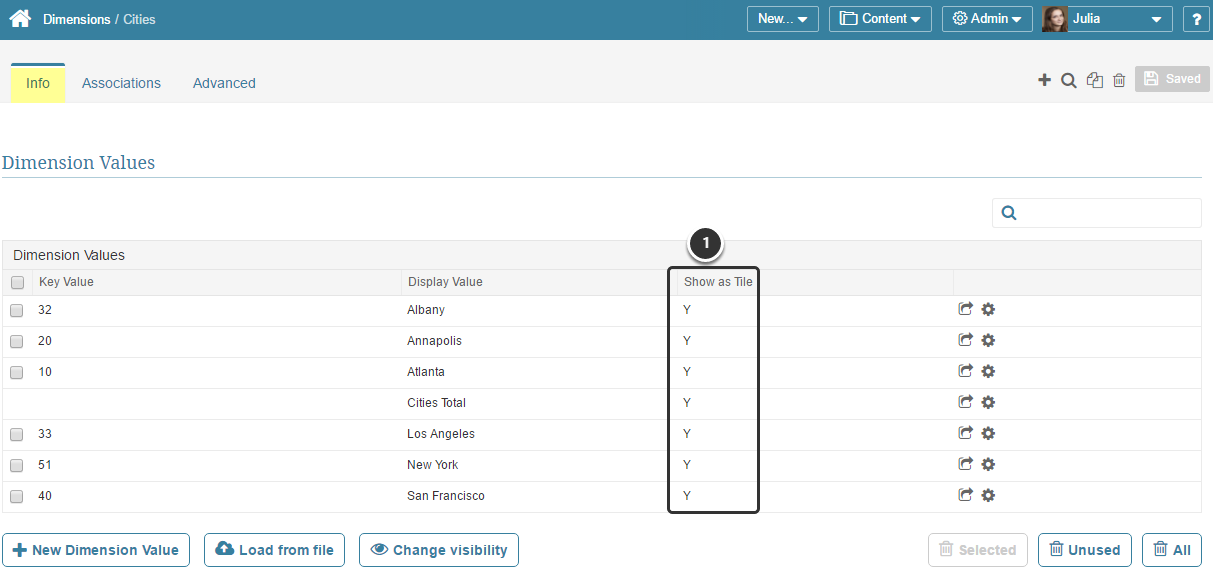This screenshot has height=578, width=1213.
Task: Open help with the question mark icon
Action: point(1196,18)
